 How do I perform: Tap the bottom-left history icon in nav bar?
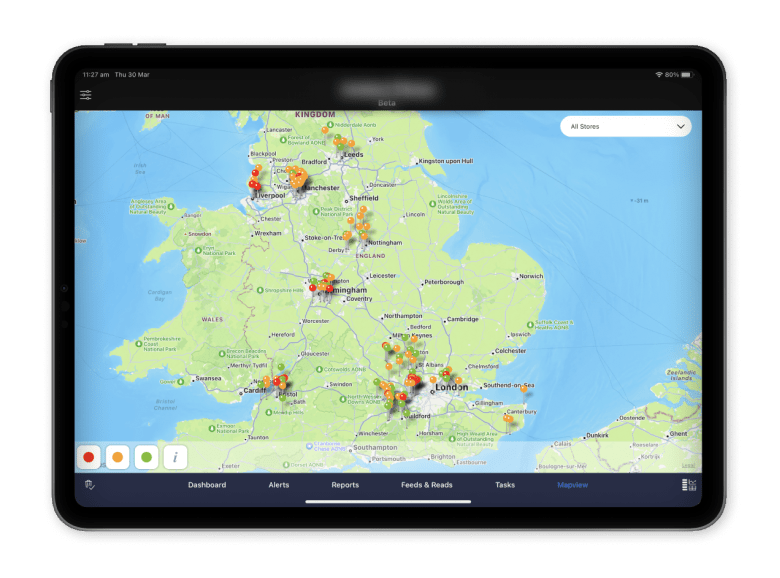pyautogui.click(x=89, y=485)
